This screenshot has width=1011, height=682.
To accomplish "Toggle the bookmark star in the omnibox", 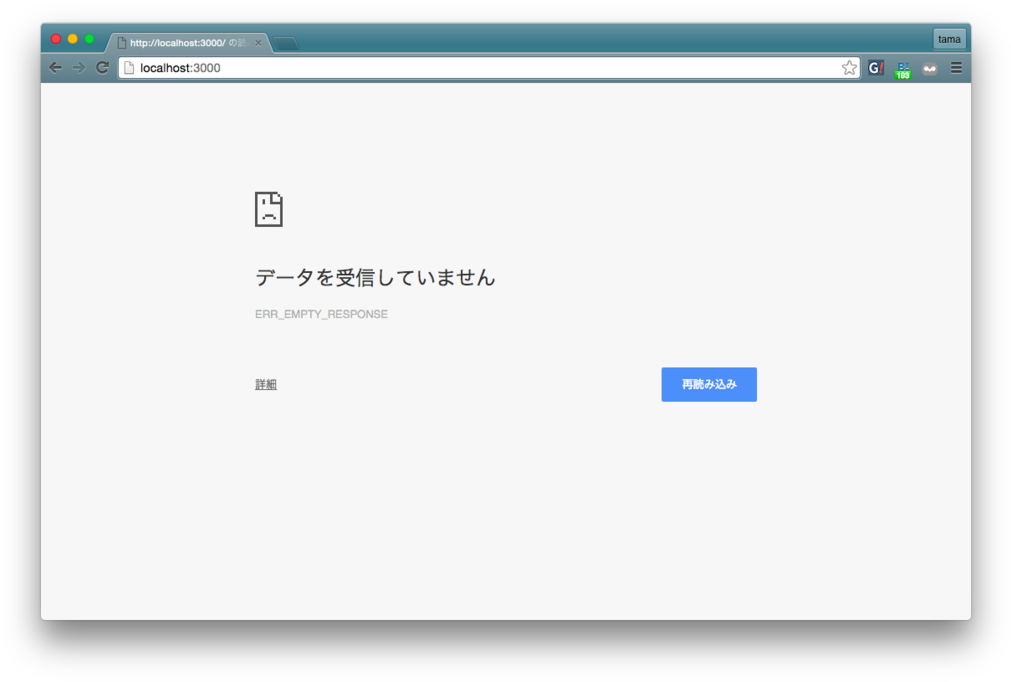I will coord(850,67).
